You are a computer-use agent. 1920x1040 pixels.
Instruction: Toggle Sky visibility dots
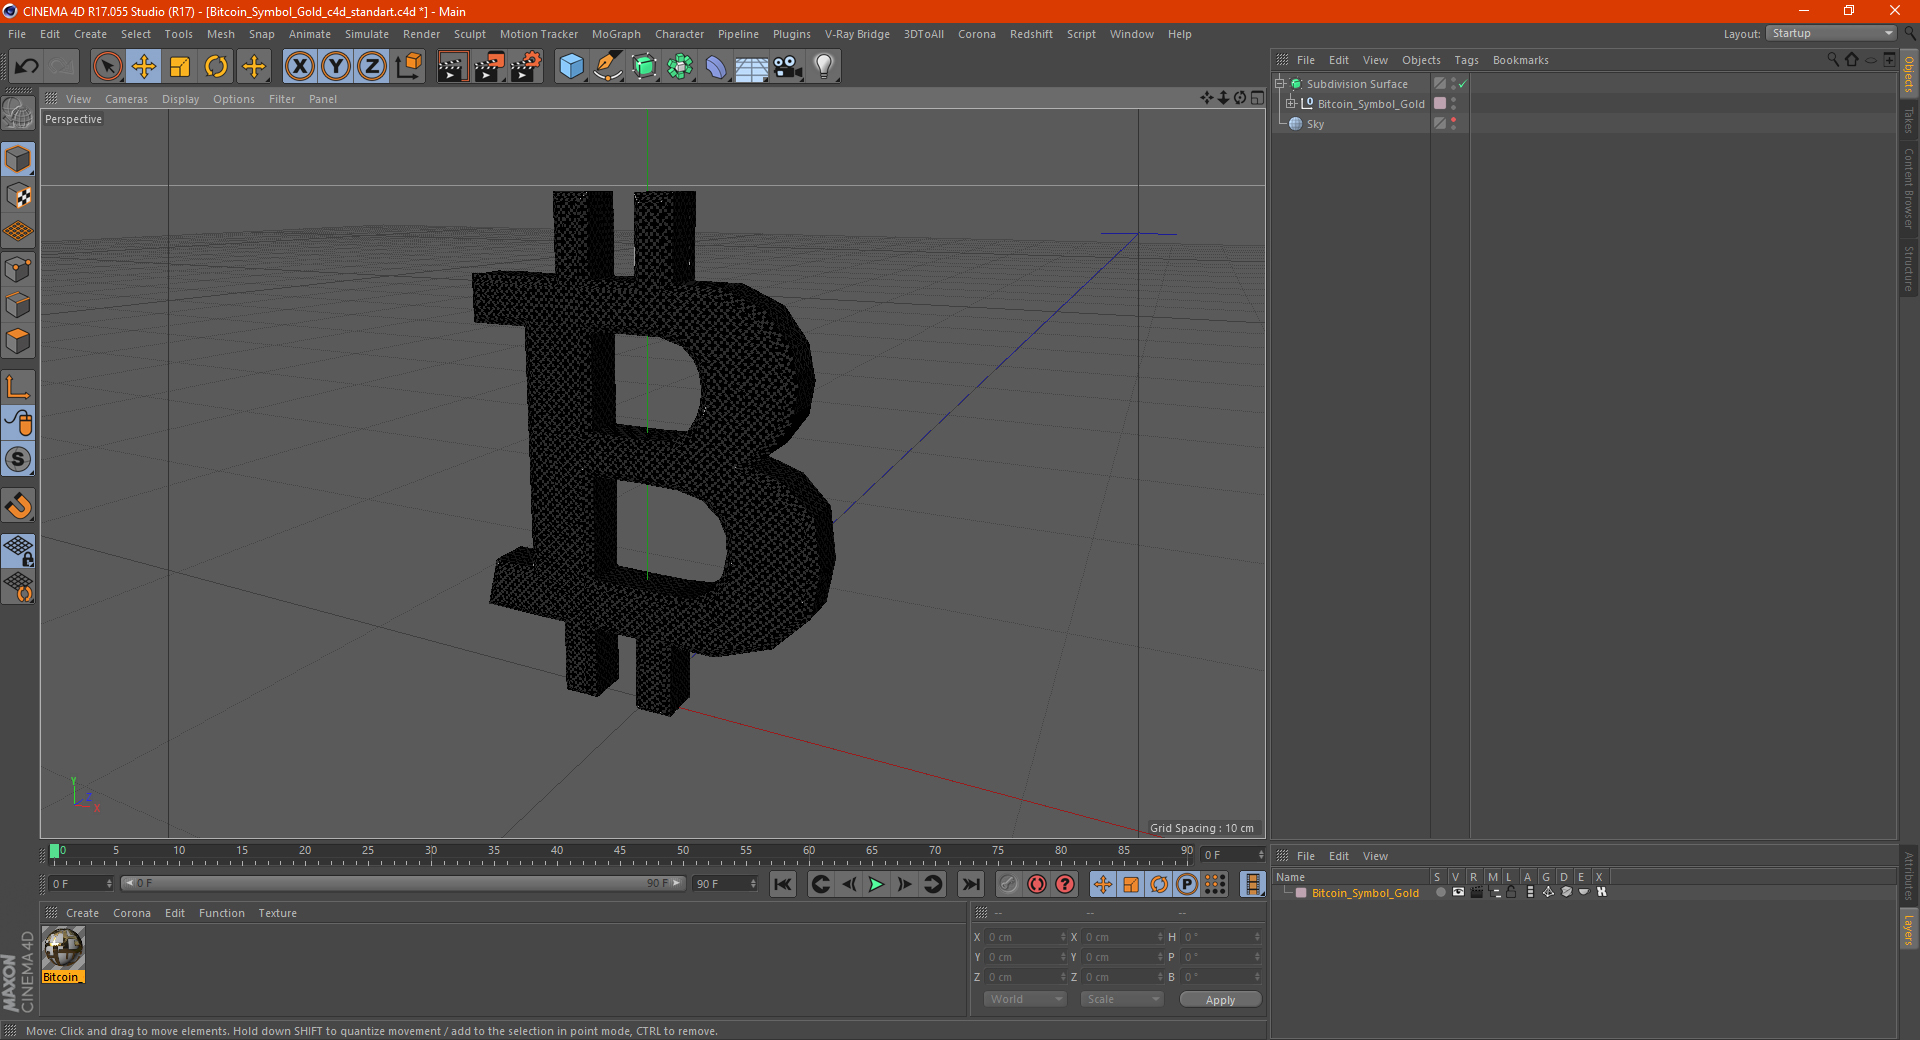1453,124
